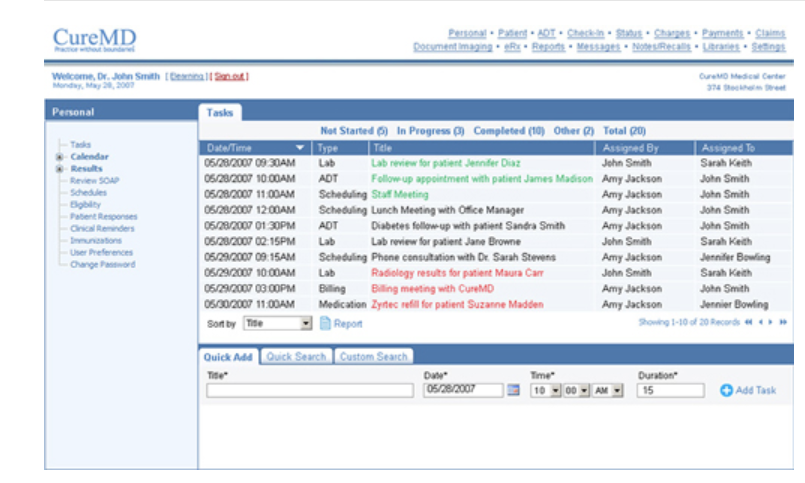Image resolution: width=805 pixels, height=483 pixels.
Task: Click the Add Task plus icon
Action: tap(726, 391)
